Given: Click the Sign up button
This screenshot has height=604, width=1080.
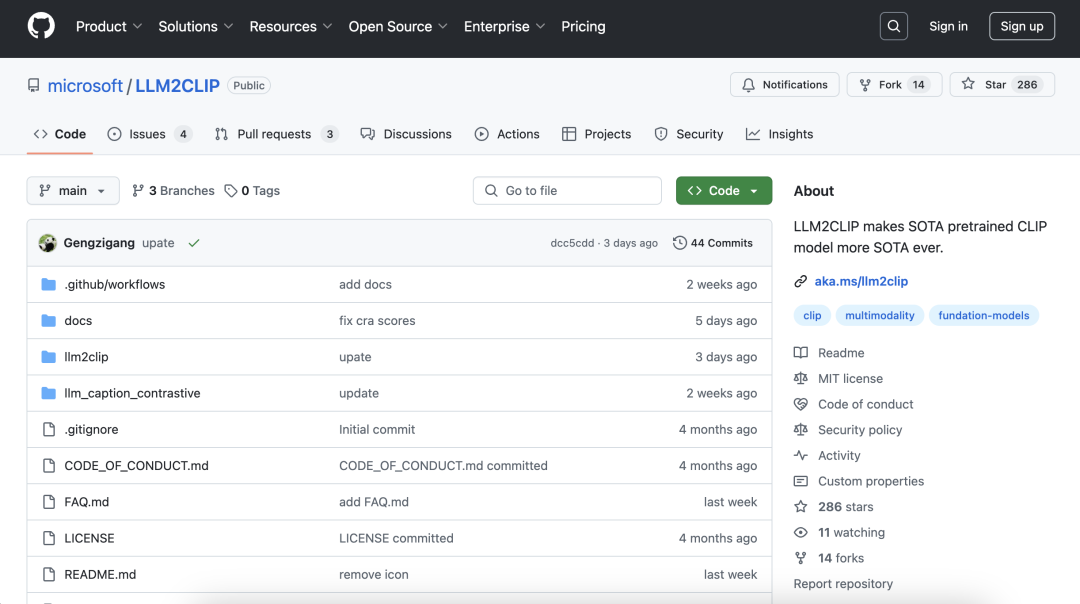Looking at the screenshot, I should click(1021, 26).
